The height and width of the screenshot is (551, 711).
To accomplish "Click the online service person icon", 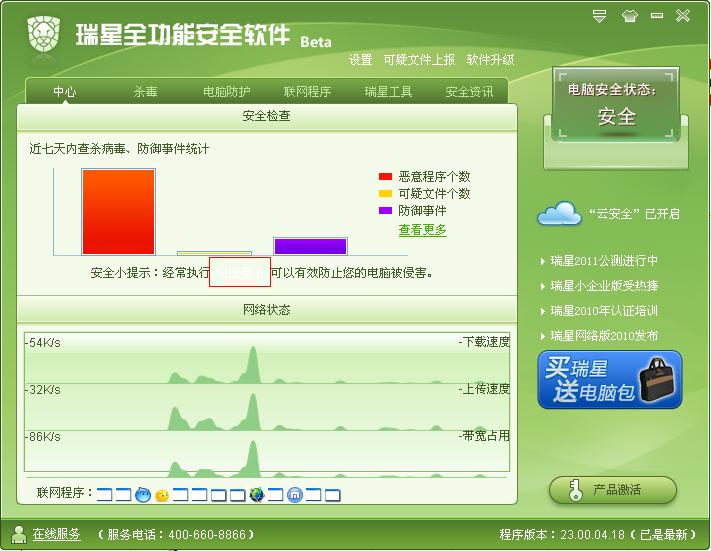I will 19,534.
